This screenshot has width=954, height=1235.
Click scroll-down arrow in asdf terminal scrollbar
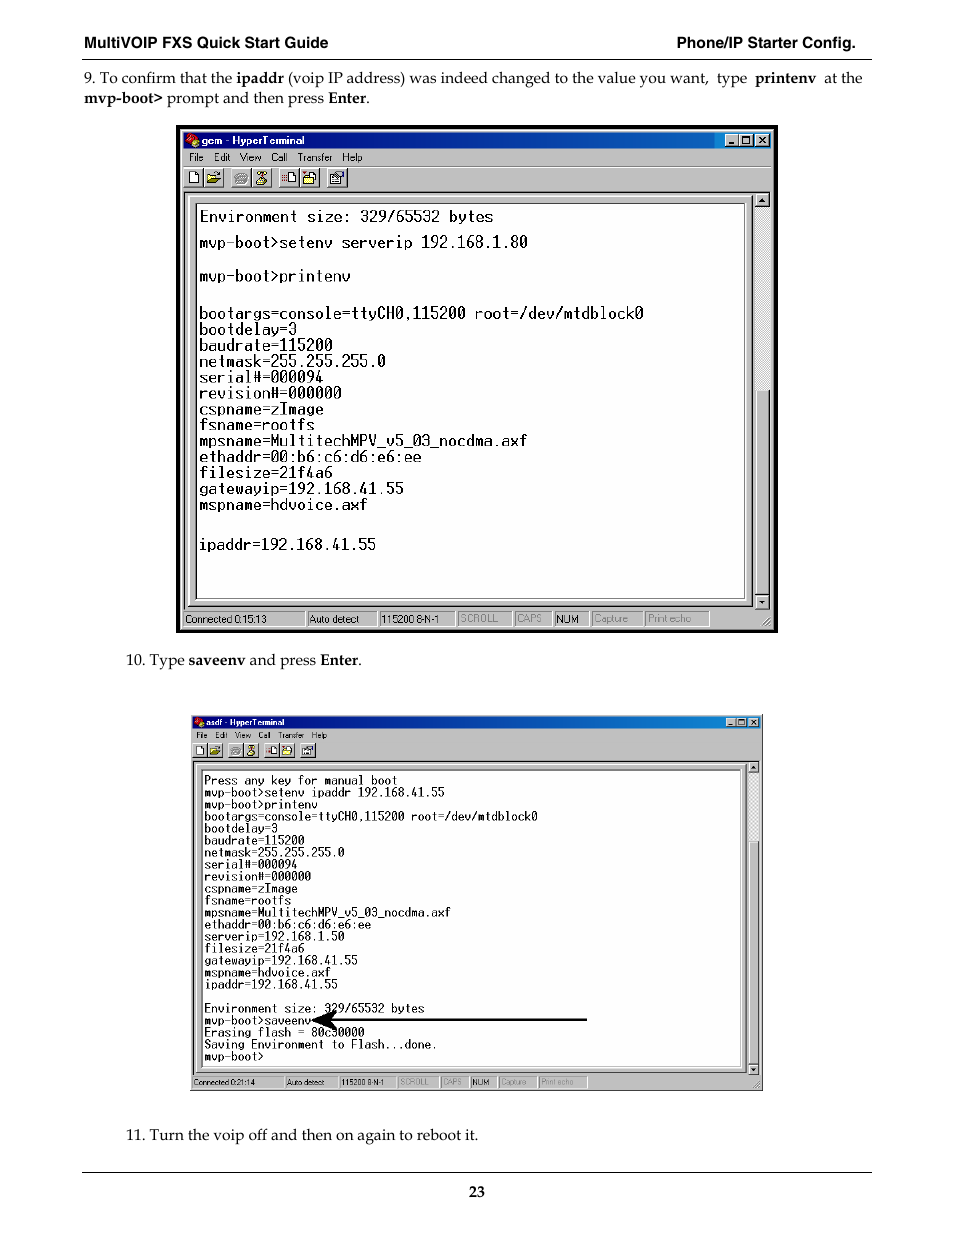(x=753, y=1069)
